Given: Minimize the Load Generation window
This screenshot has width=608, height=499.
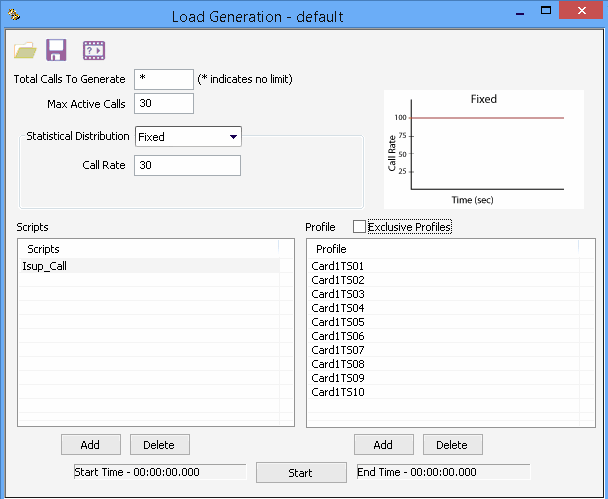Looking at the screenshot, I should click(x=520, y=12).
